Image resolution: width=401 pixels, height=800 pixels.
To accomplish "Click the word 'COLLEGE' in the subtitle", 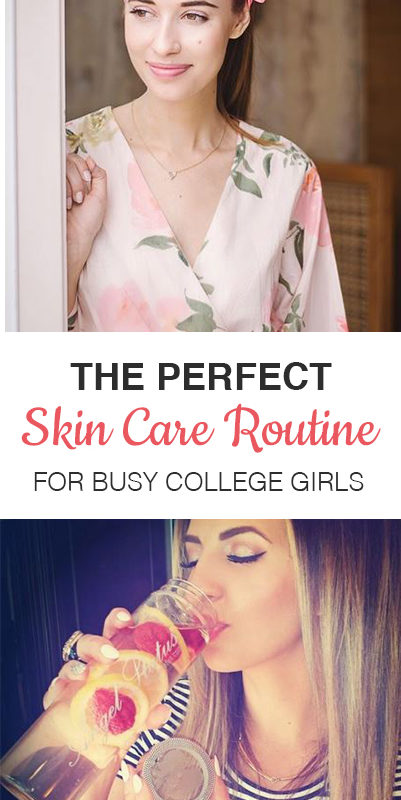I will pos(220,482).
